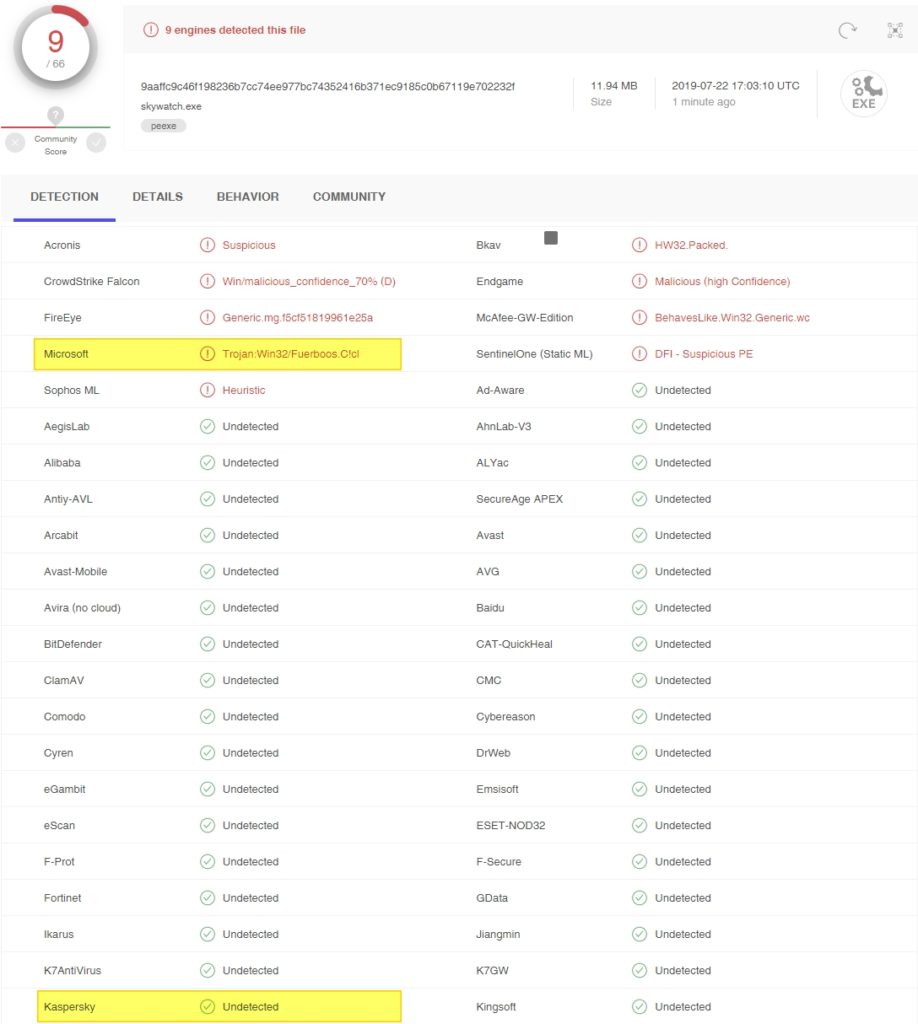Click the skywatch.exe file name
The width and height of the screenshot is (918, 1024).
(x=171, y=106)
